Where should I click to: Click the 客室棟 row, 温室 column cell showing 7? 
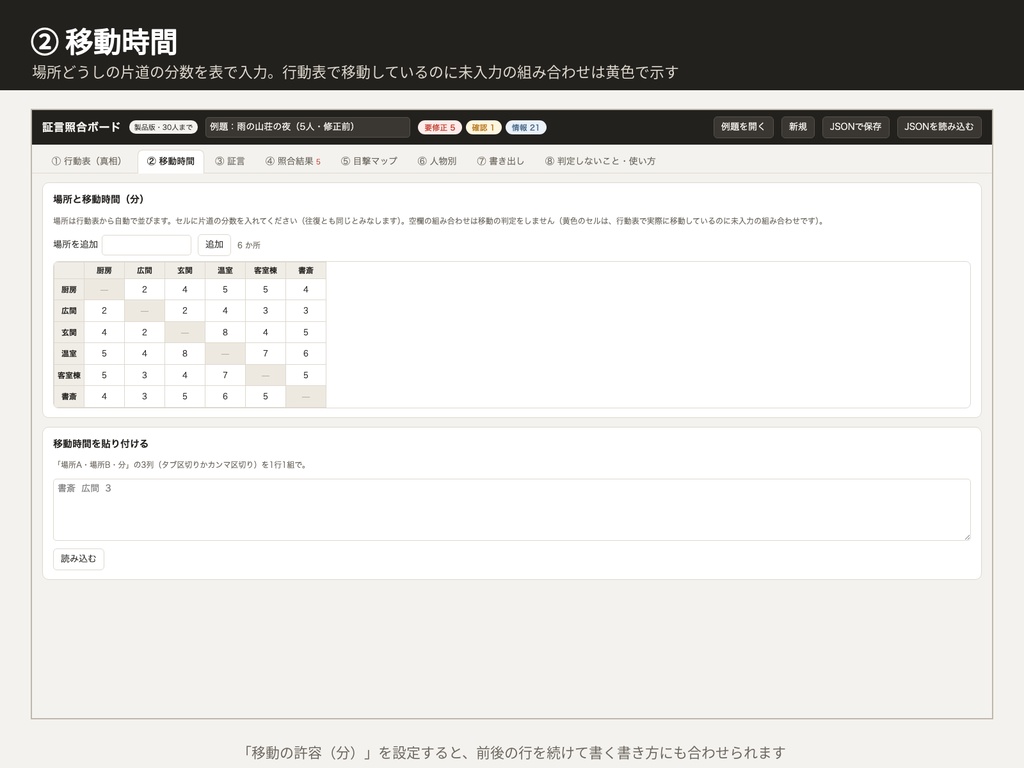pos(225,375)
